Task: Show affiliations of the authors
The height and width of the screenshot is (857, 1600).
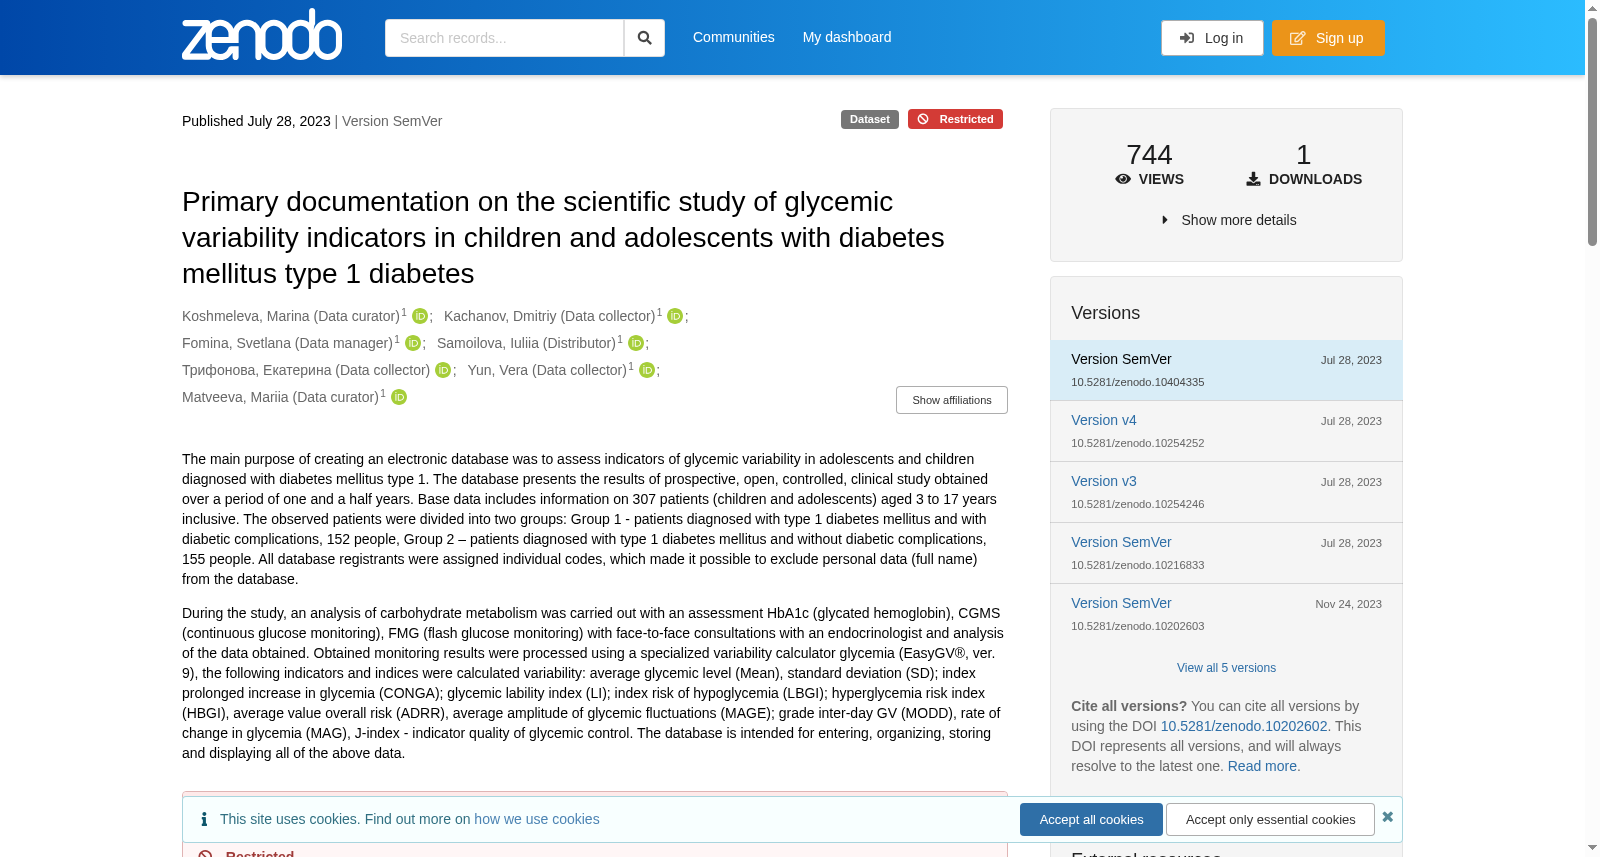Action: pos(952,400)
